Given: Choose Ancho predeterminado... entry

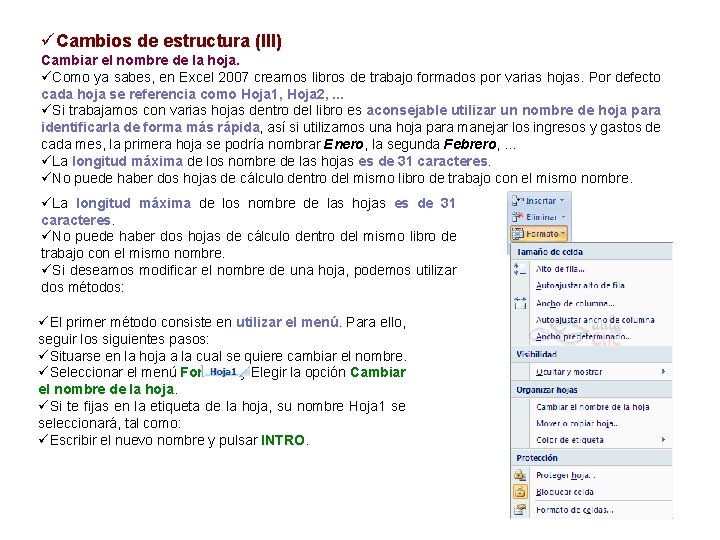Looking at the screenshot, I should (x=583, y=337).
